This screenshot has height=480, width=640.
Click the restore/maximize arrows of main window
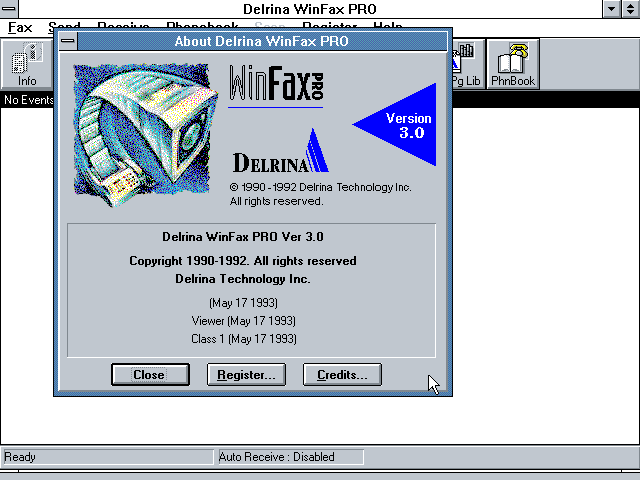coord(630,9)
